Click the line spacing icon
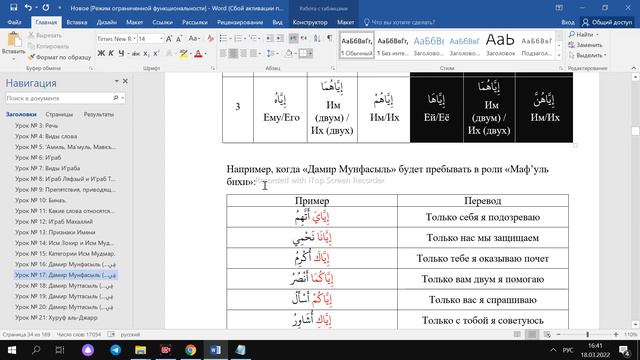The width and height of the screenshot is (640, 360). coord(270,53)
